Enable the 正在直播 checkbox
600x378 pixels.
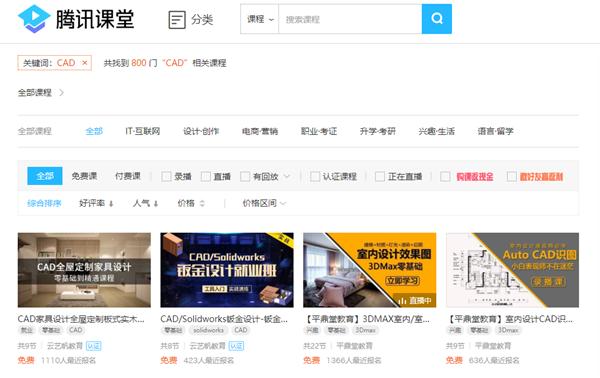click(x=380, y=176)
